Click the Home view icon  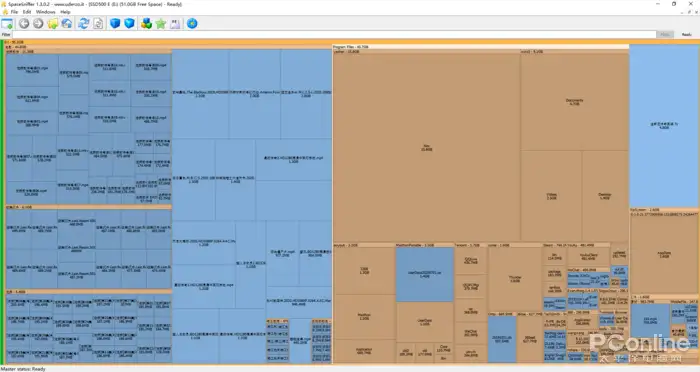click(67, 24)
